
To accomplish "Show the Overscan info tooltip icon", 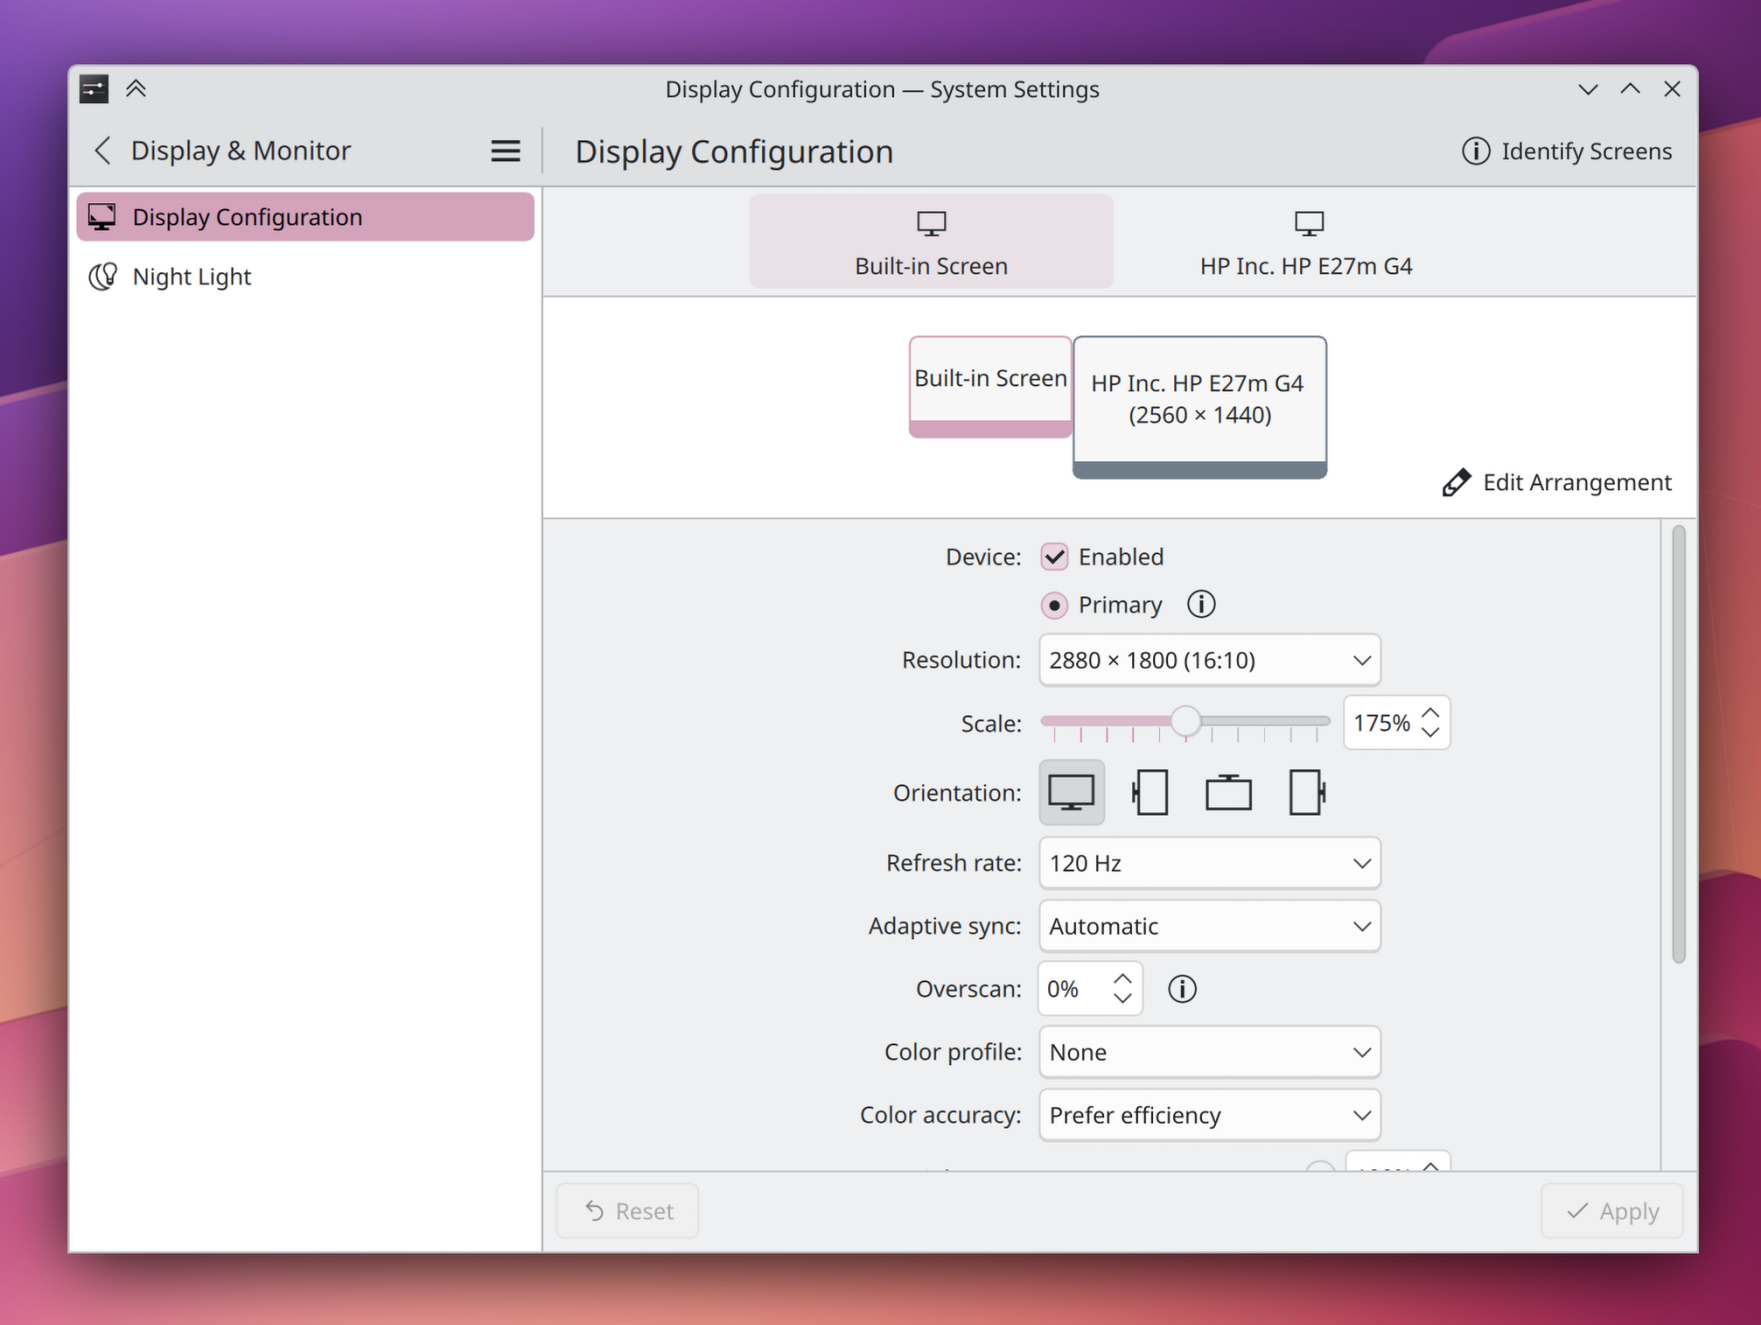I will [x=1182, y=989].
